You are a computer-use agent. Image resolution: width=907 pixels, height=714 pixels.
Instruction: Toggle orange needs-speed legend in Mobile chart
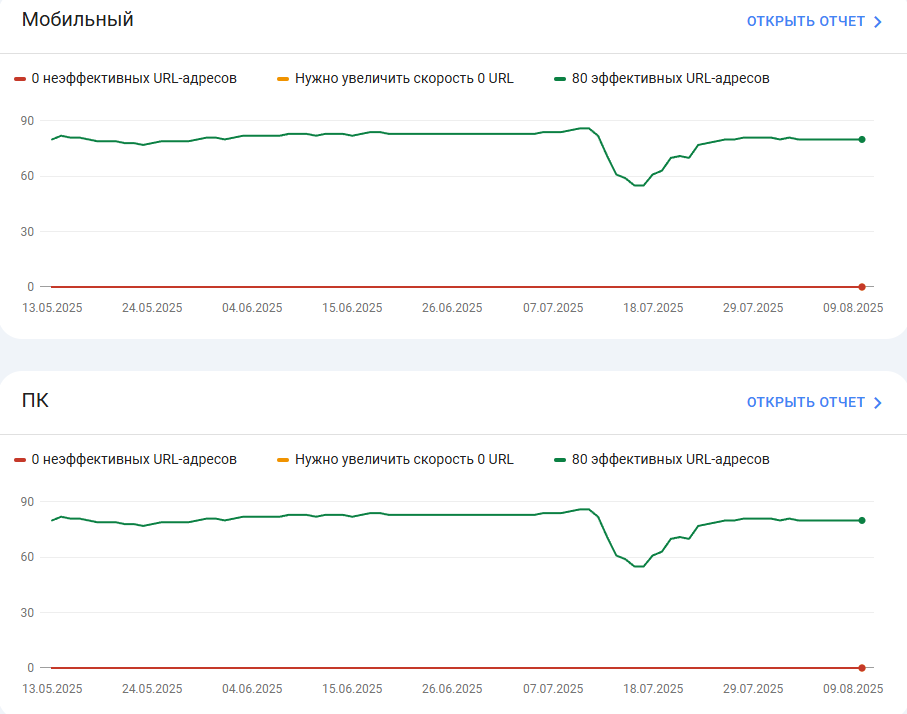click(x=395, y=79)
